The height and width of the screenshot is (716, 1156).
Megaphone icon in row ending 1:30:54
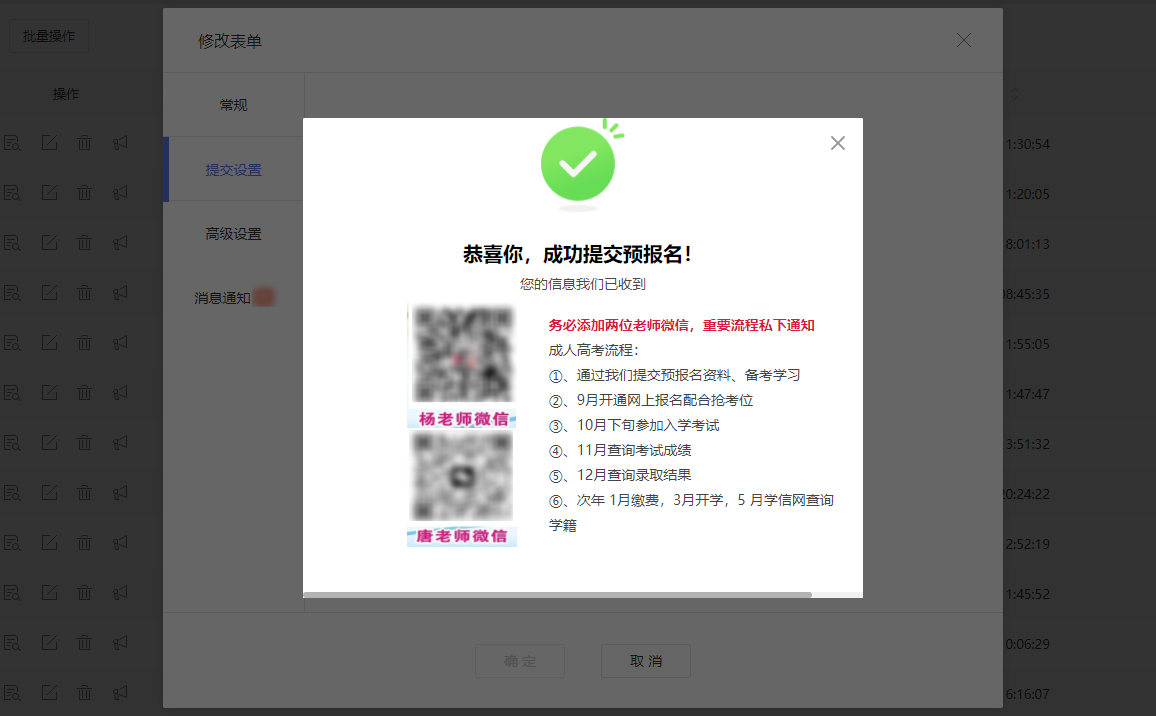(x=120, y=143)
